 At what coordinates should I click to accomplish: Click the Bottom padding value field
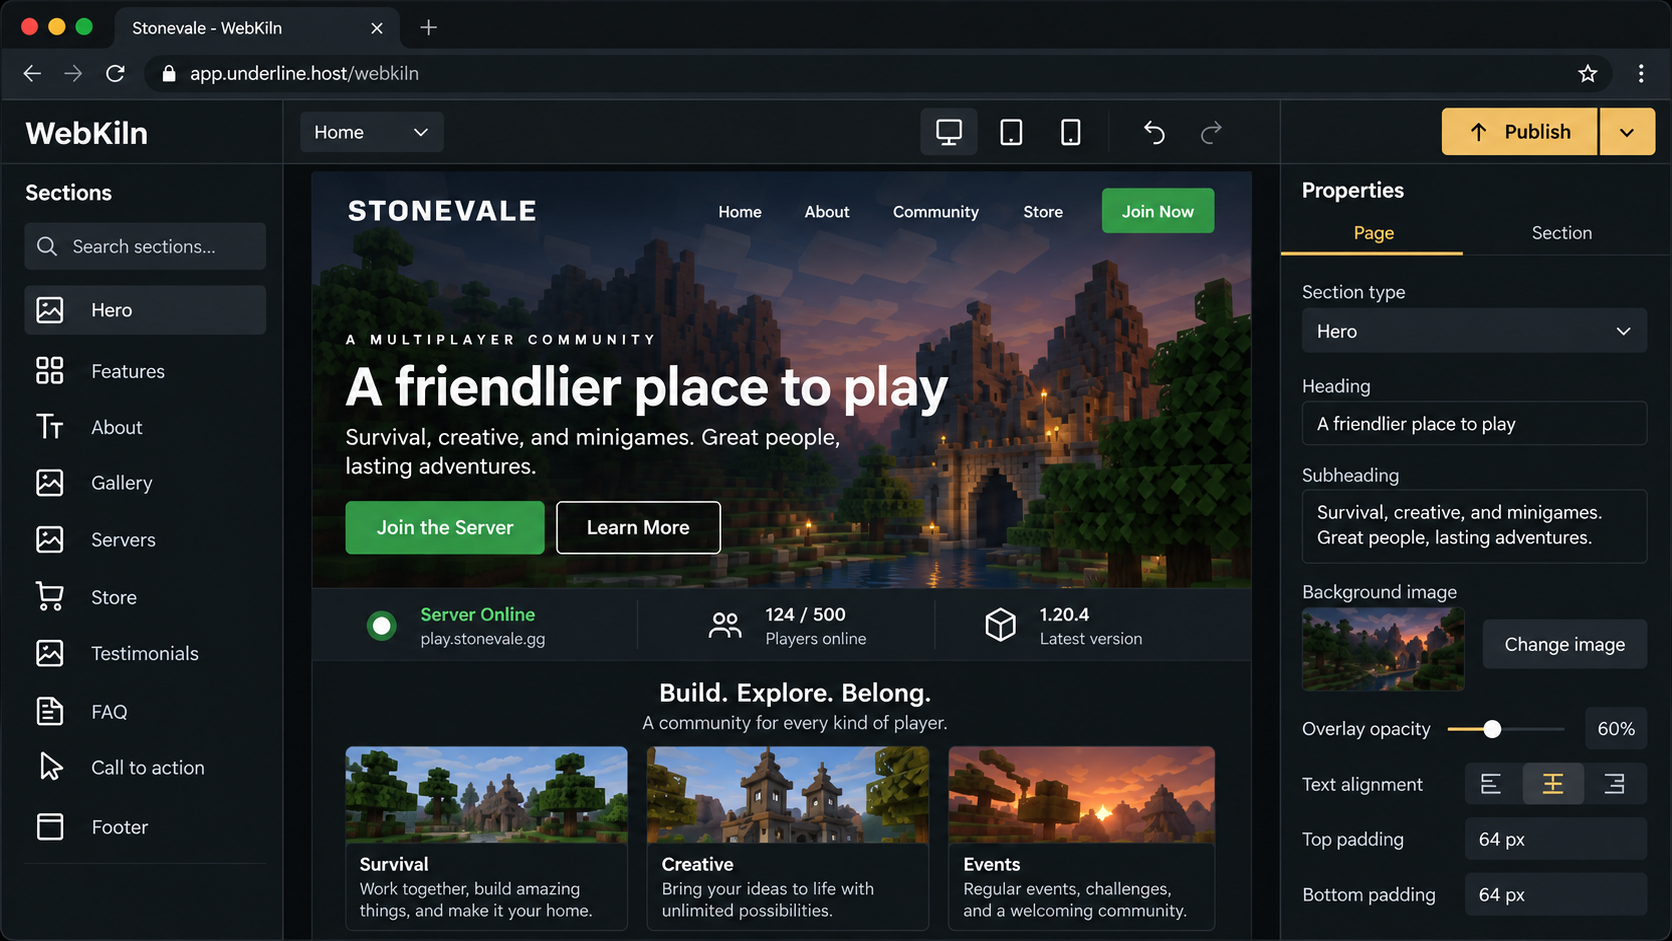click(x=1555, y=894)
